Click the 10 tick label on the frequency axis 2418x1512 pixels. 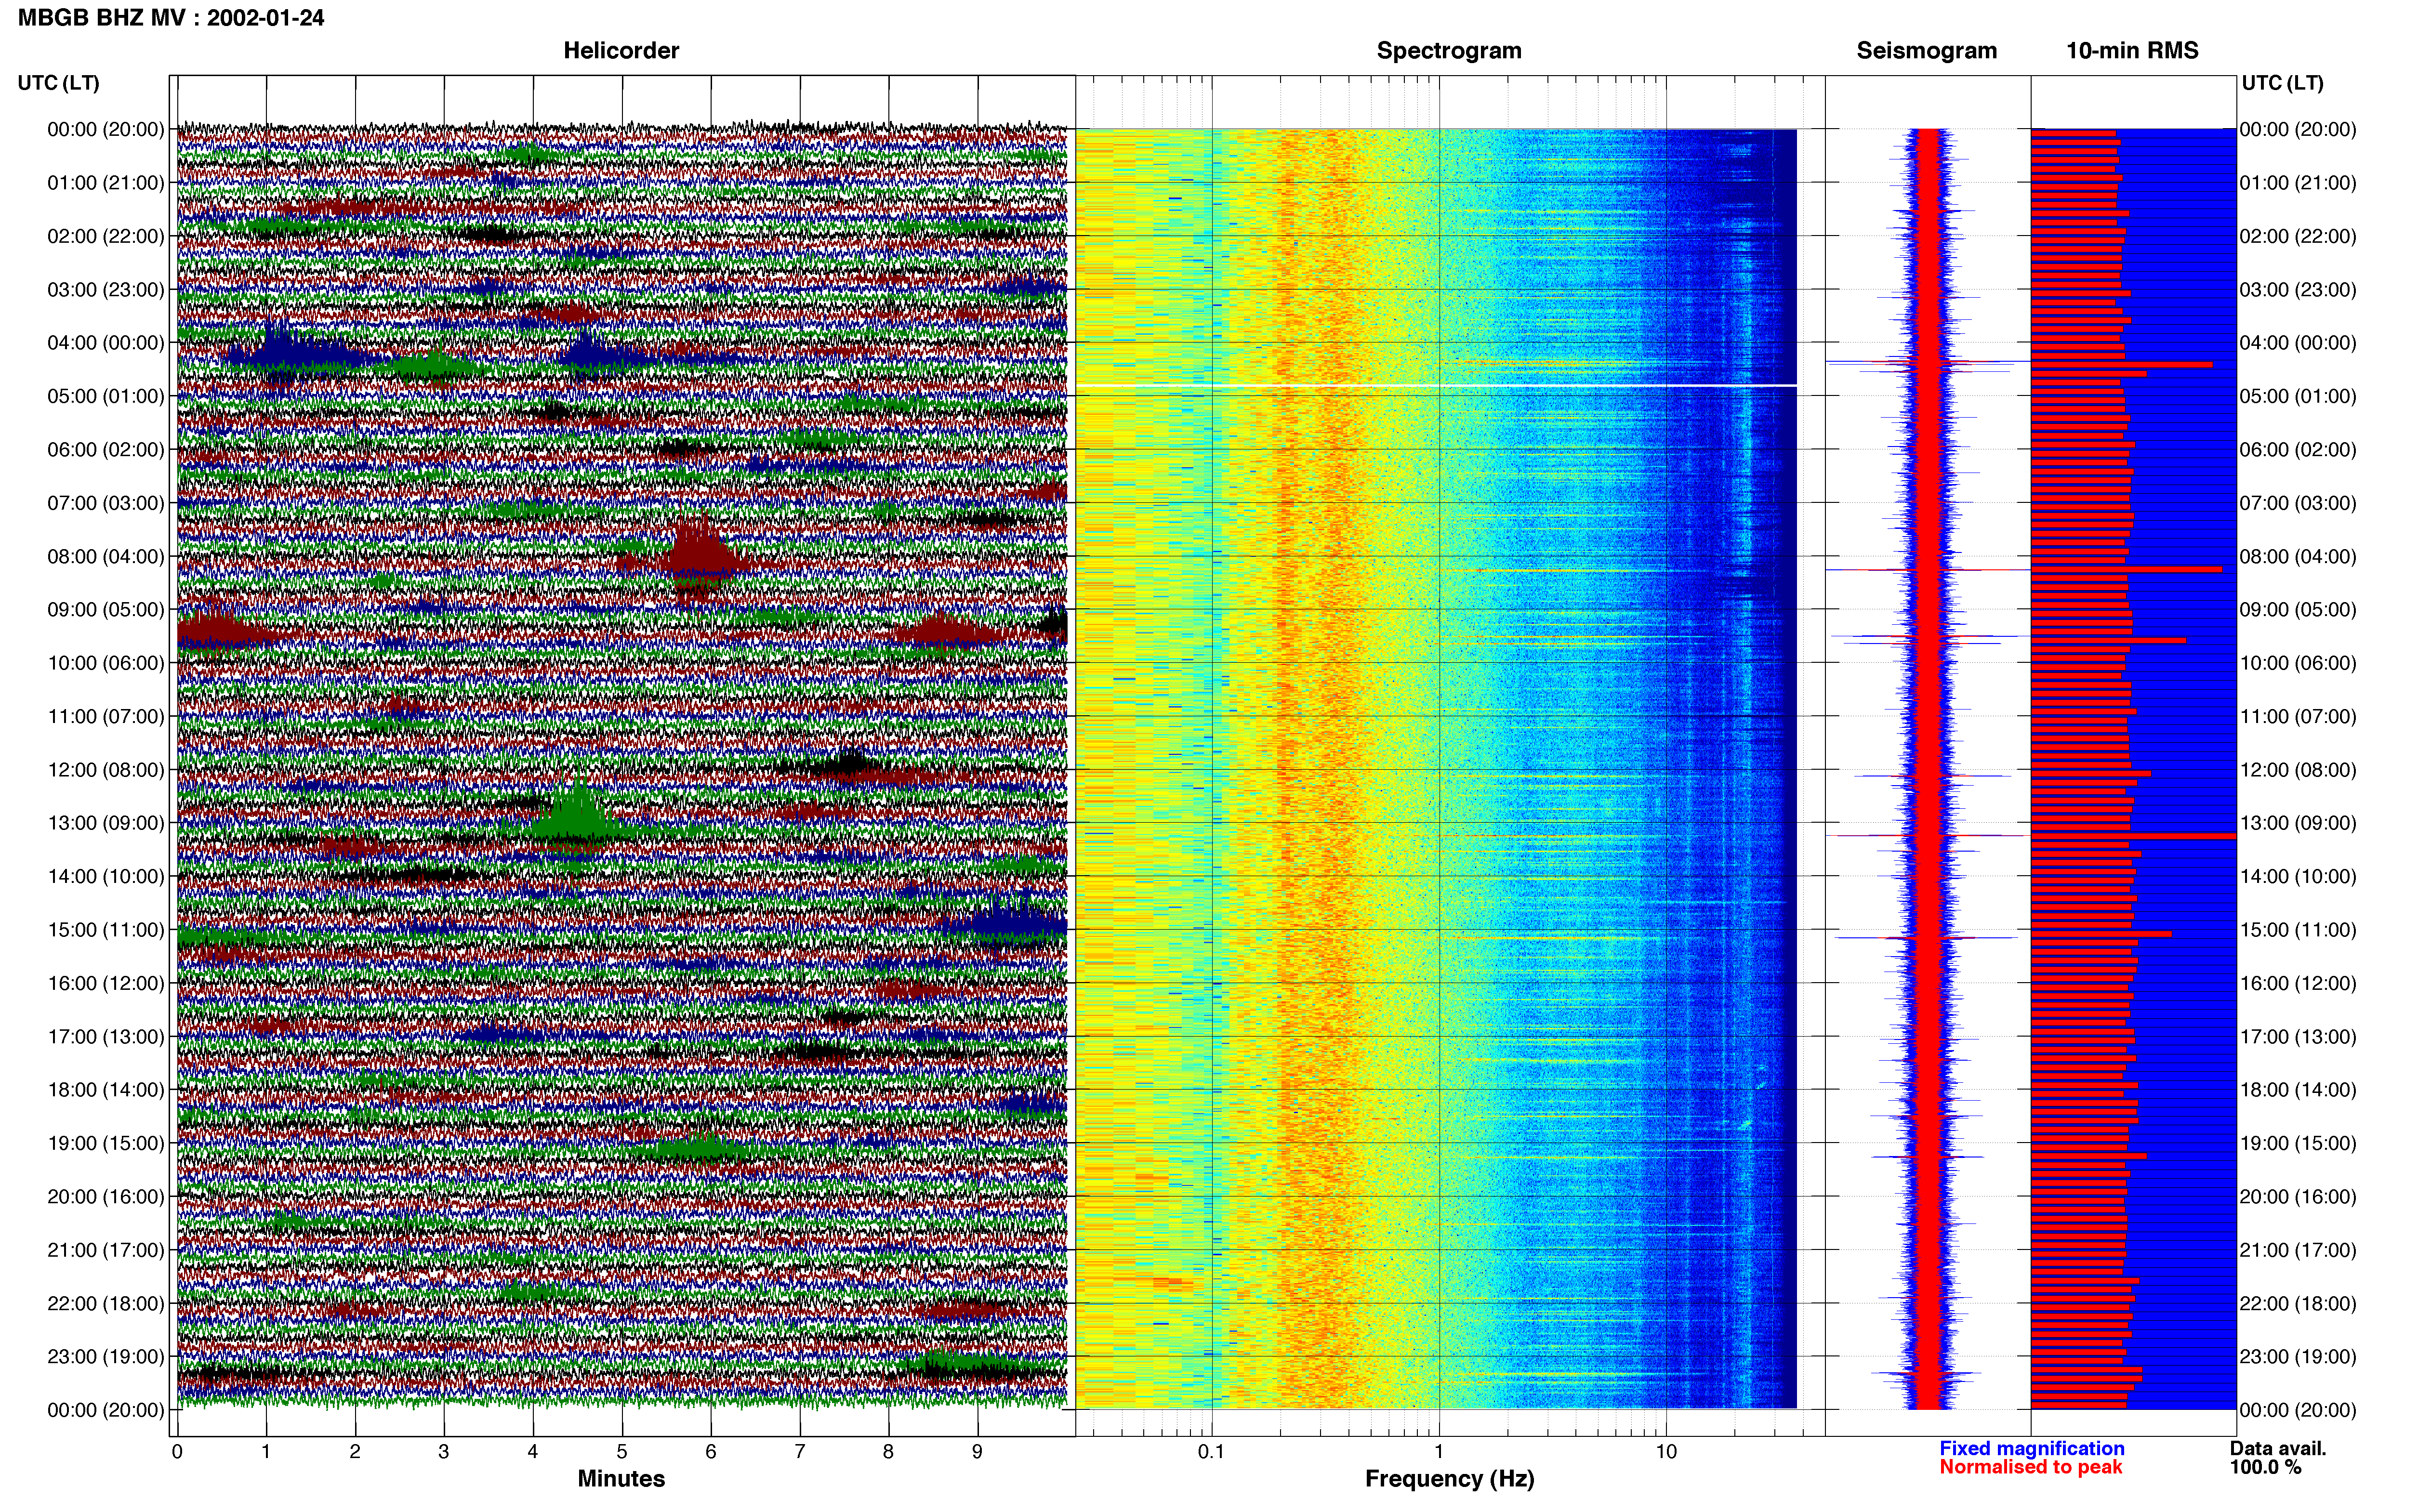click(1665, 1451)
